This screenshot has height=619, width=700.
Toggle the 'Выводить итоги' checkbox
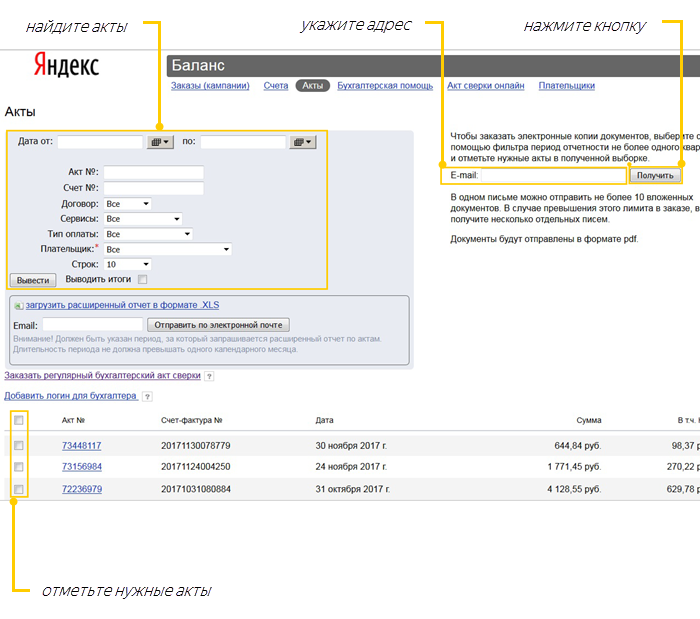click(142, 279)
